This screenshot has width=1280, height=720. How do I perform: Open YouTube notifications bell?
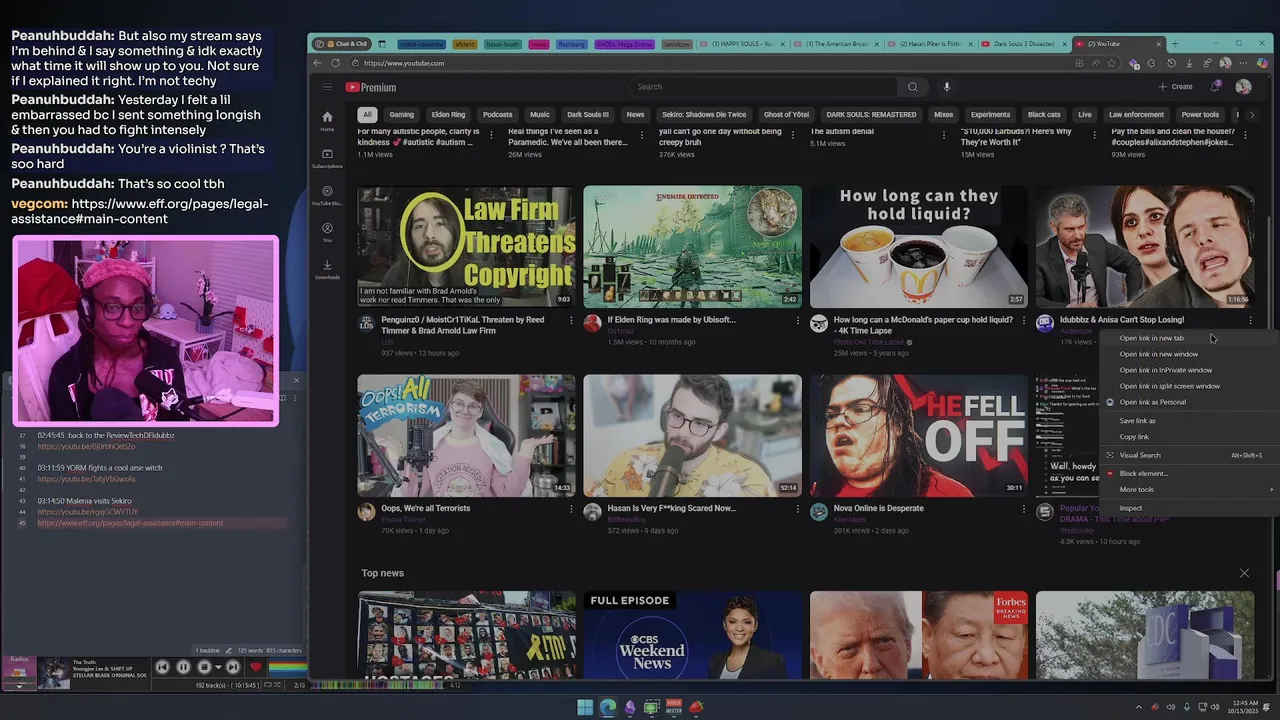coord(1215,87)
